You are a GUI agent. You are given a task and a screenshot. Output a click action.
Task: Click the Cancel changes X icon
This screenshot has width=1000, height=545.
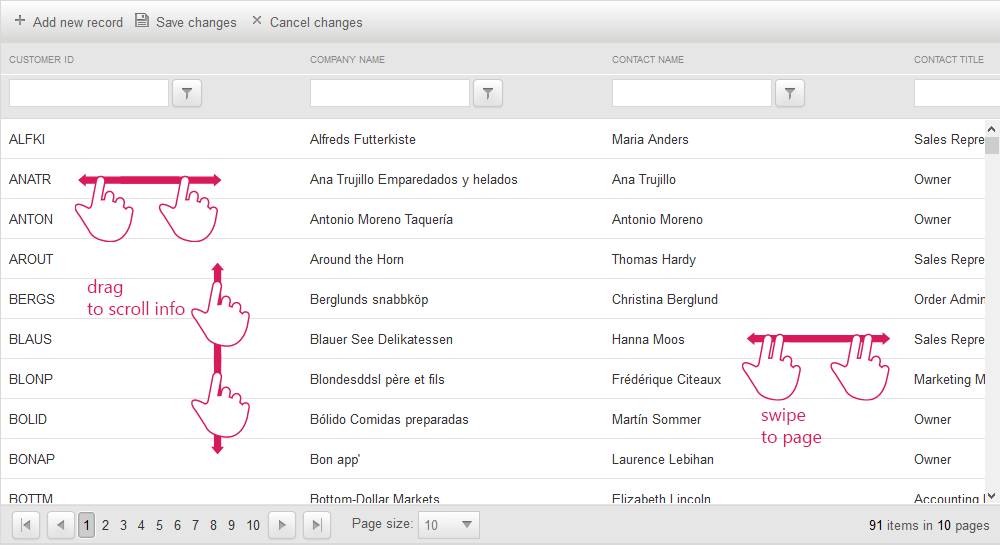point(257,21)
